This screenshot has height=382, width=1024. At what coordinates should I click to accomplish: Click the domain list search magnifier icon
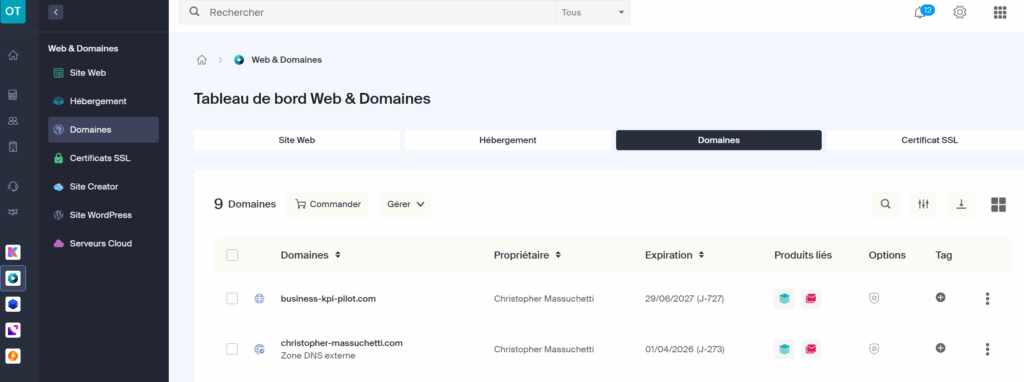(886, 204)
